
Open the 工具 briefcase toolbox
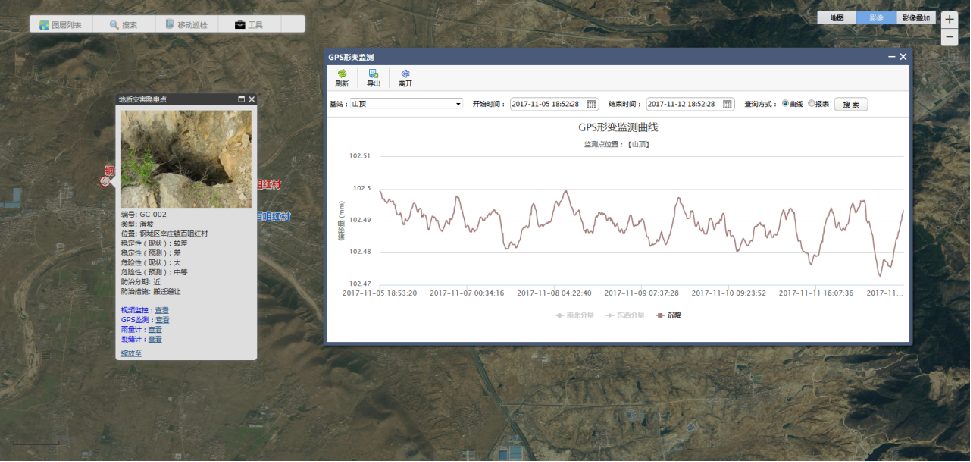tap(249, 25)
